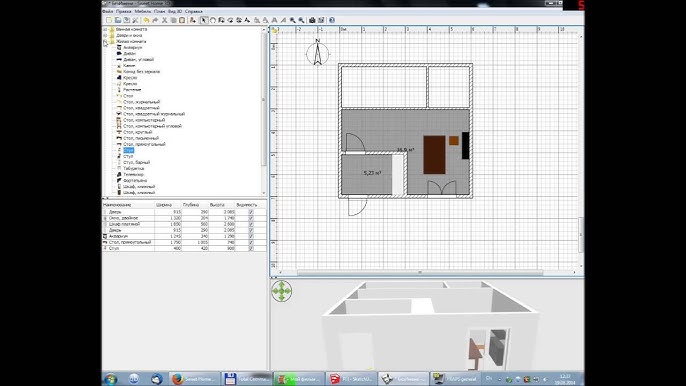The image size is (686, 386).
Task: Expand the Ванная комната folder
Action: coord(105,29)
